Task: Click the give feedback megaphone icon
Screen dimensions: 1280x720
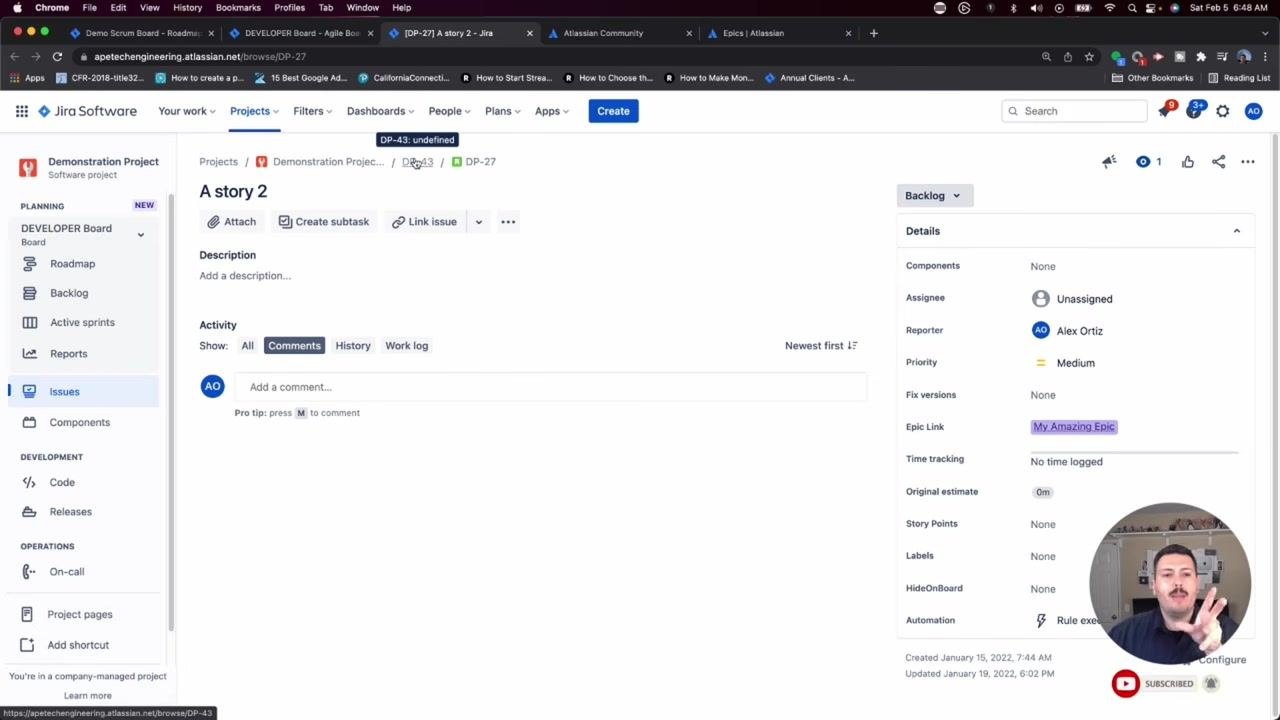Action: pos(1109,162)
